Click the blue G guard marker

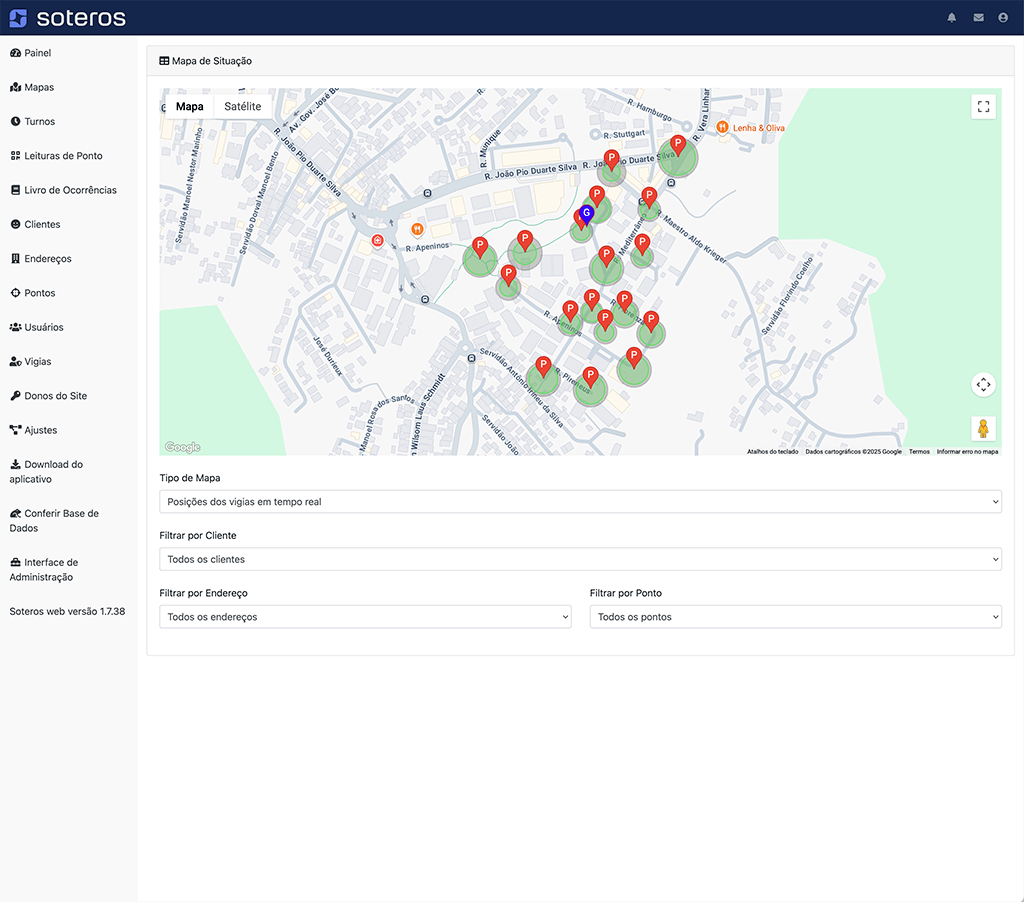pos(587,213)
